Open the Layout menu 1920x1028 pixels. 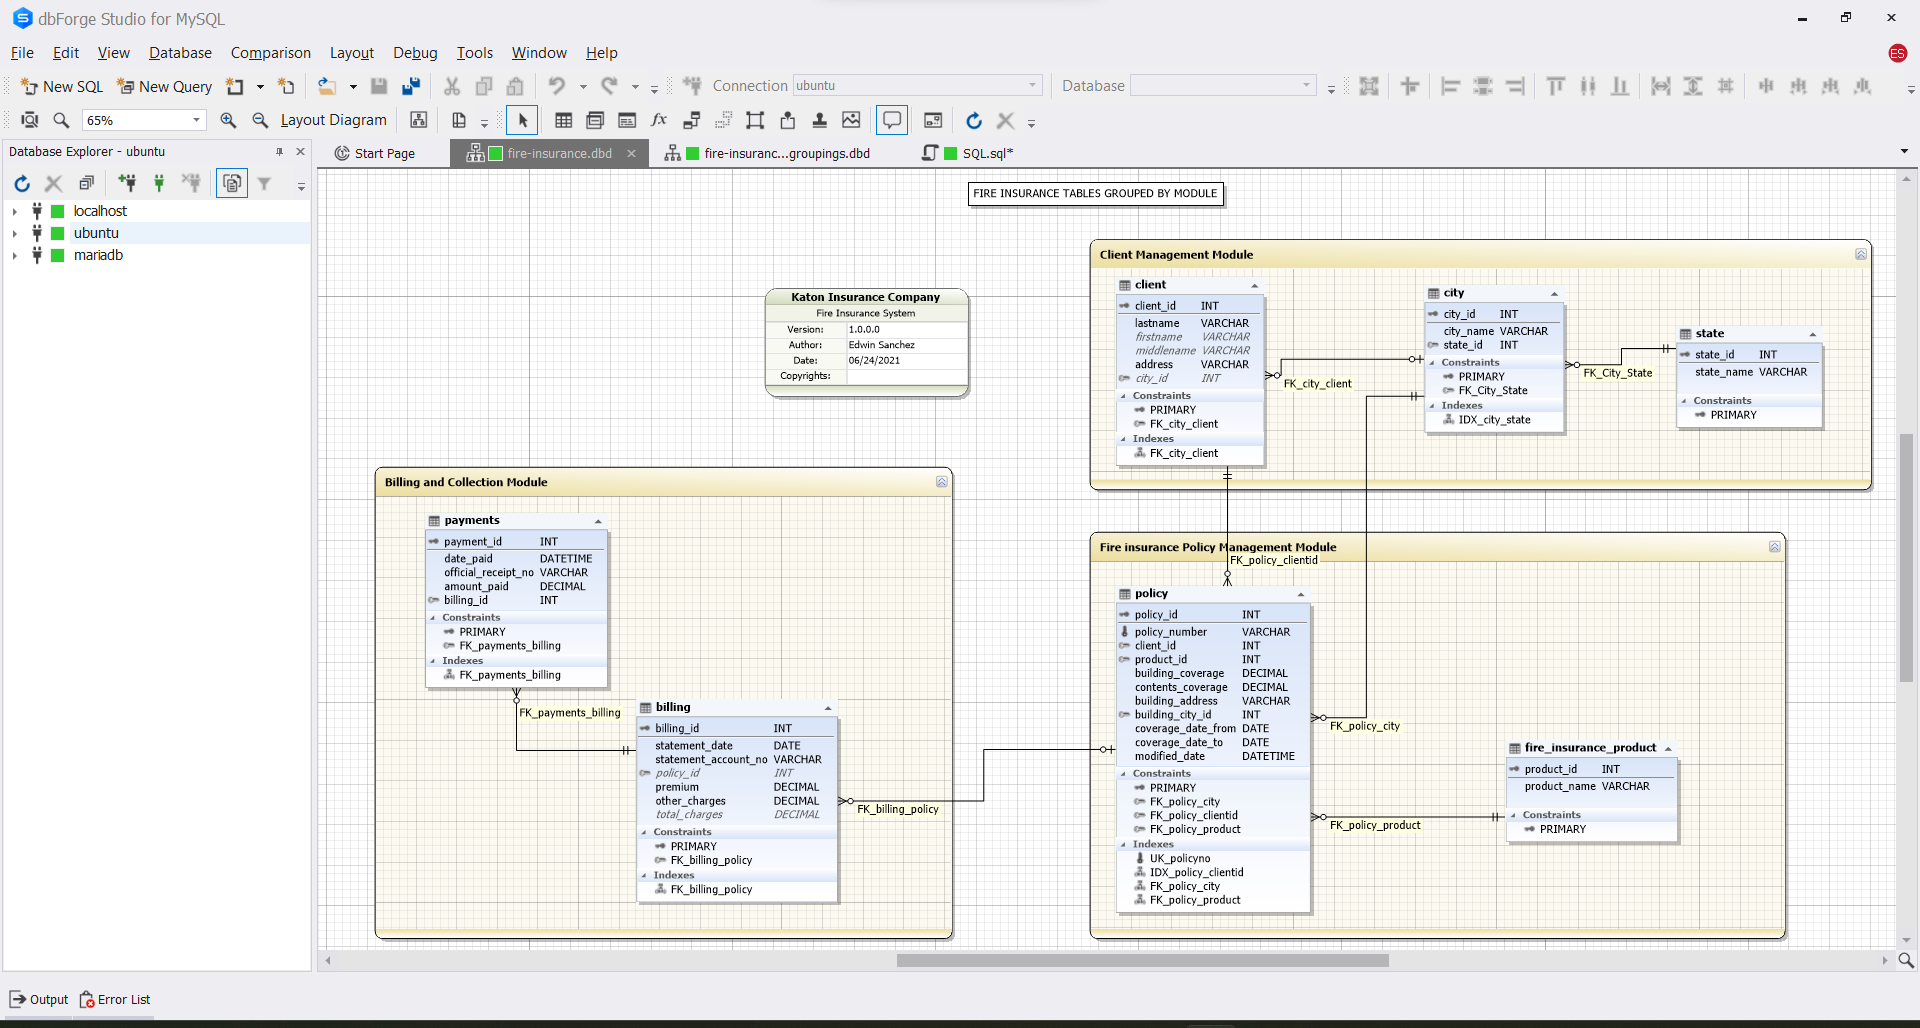click(352, 53)
